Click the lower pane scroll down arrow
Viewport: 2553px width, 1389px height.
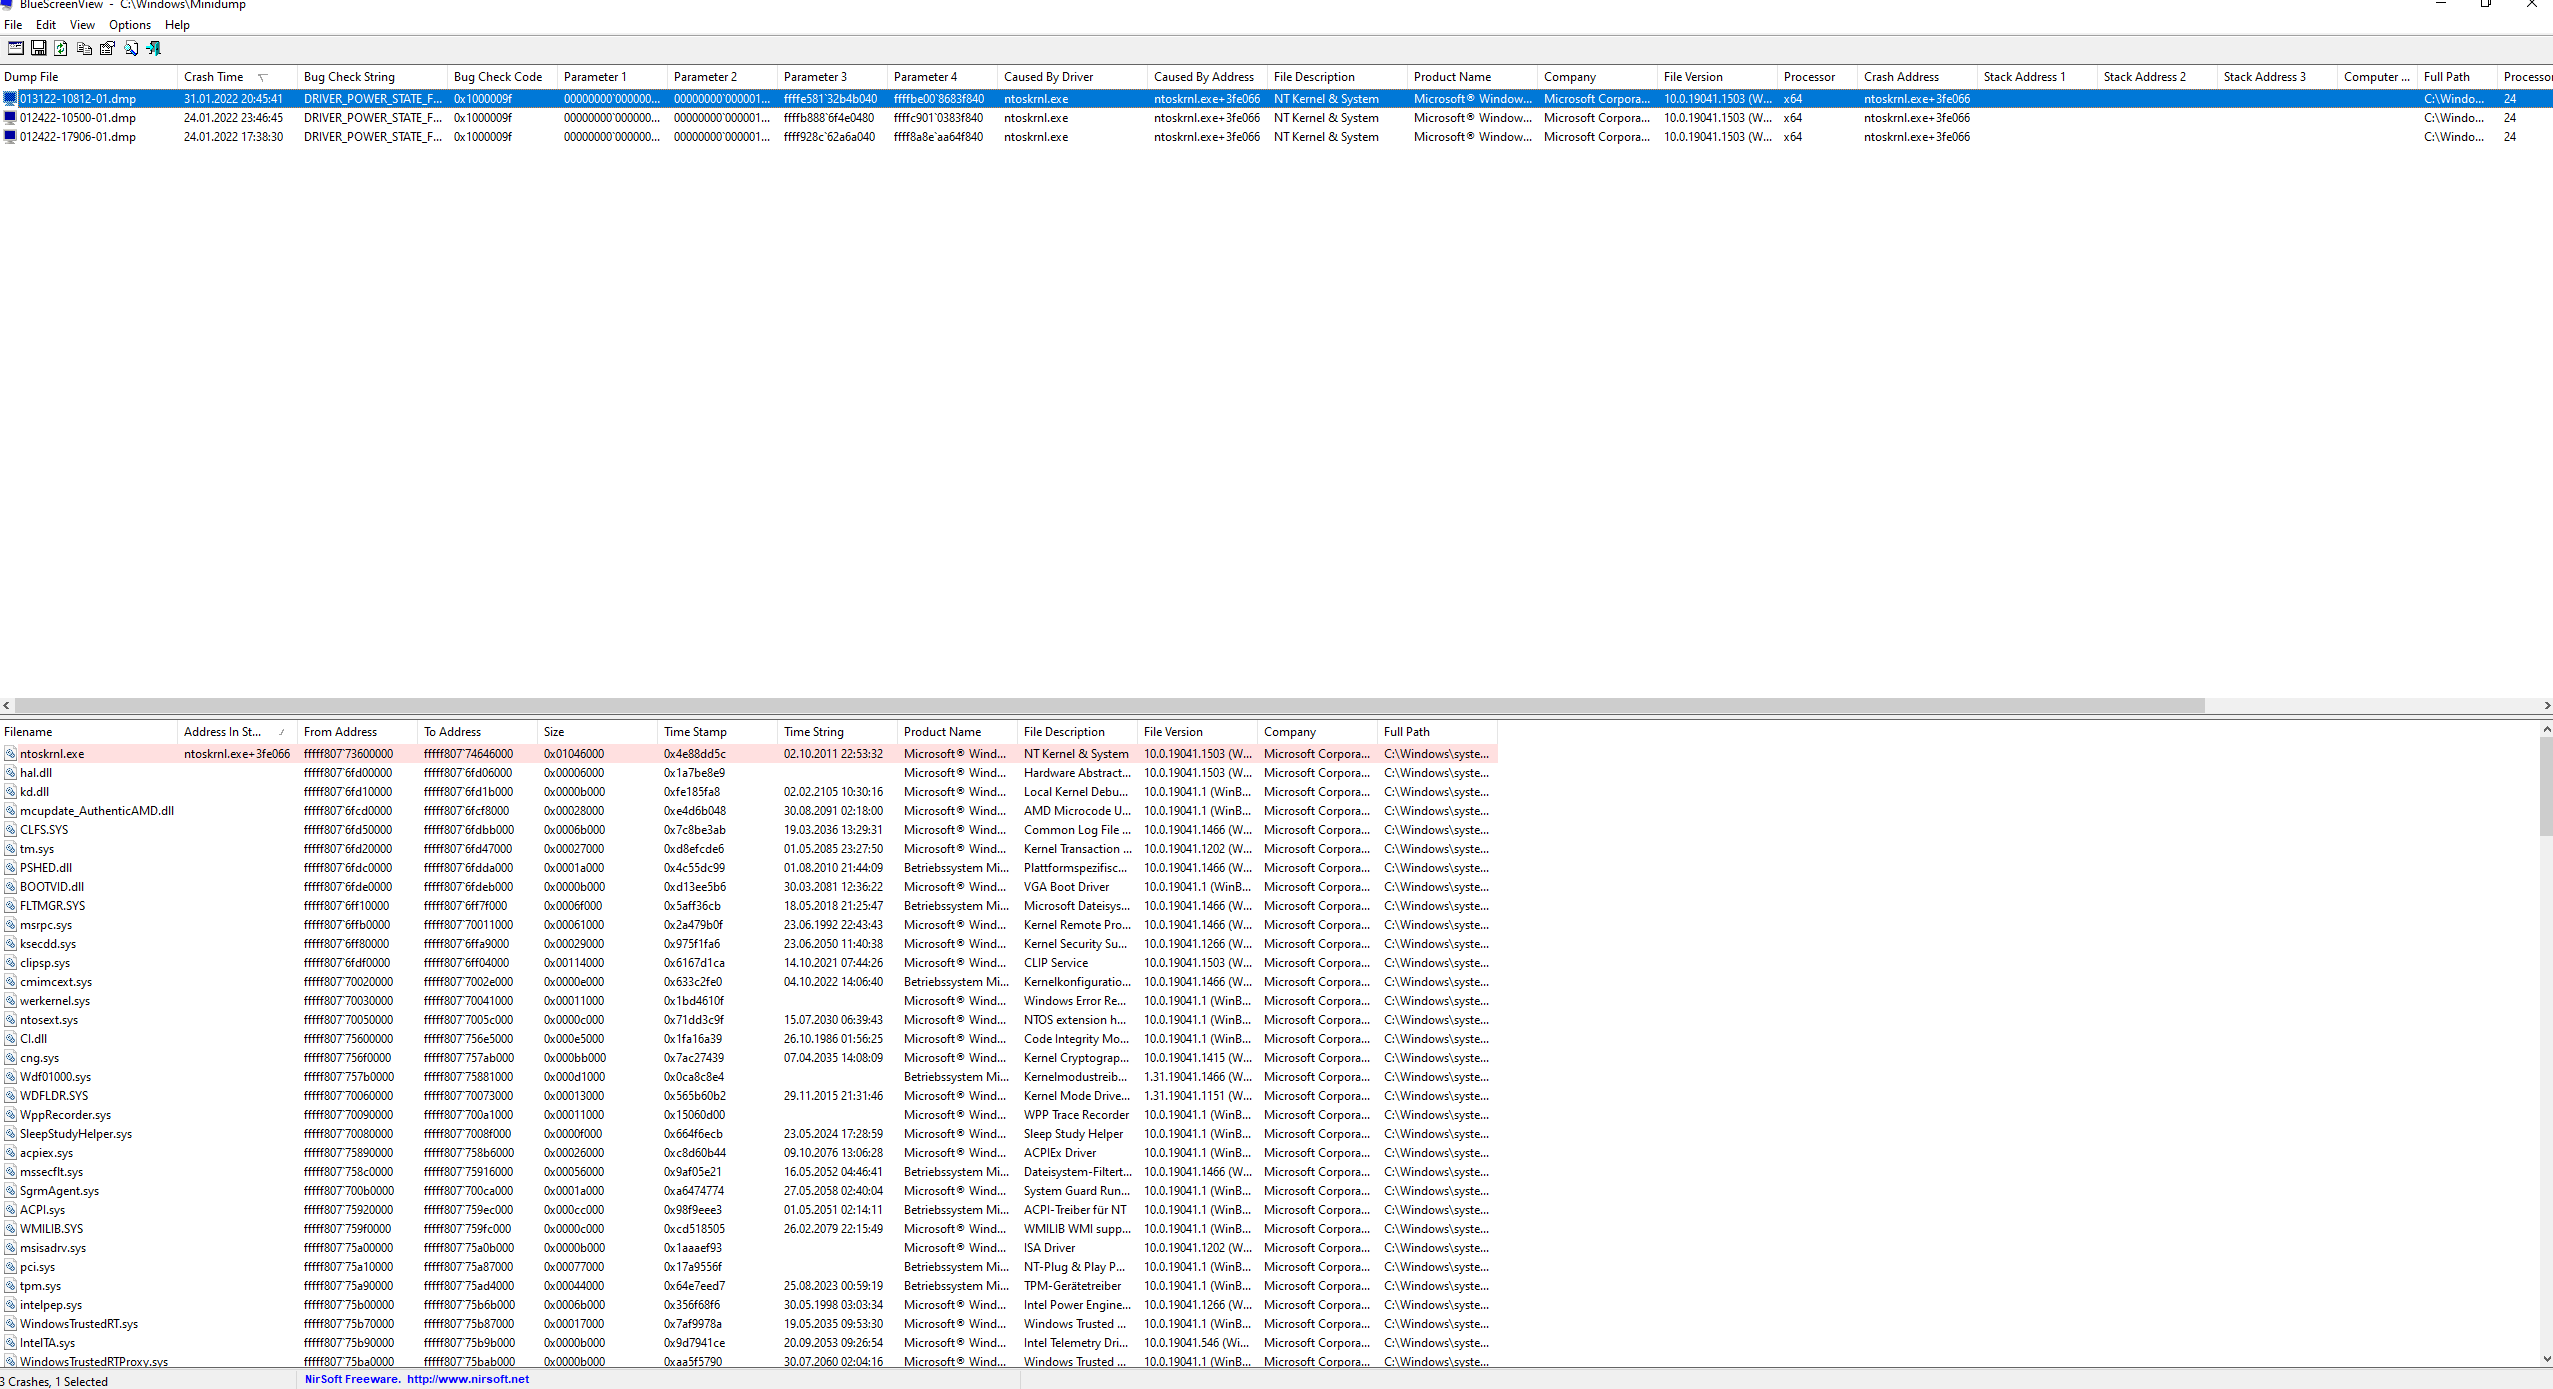click(2546, 1358)
